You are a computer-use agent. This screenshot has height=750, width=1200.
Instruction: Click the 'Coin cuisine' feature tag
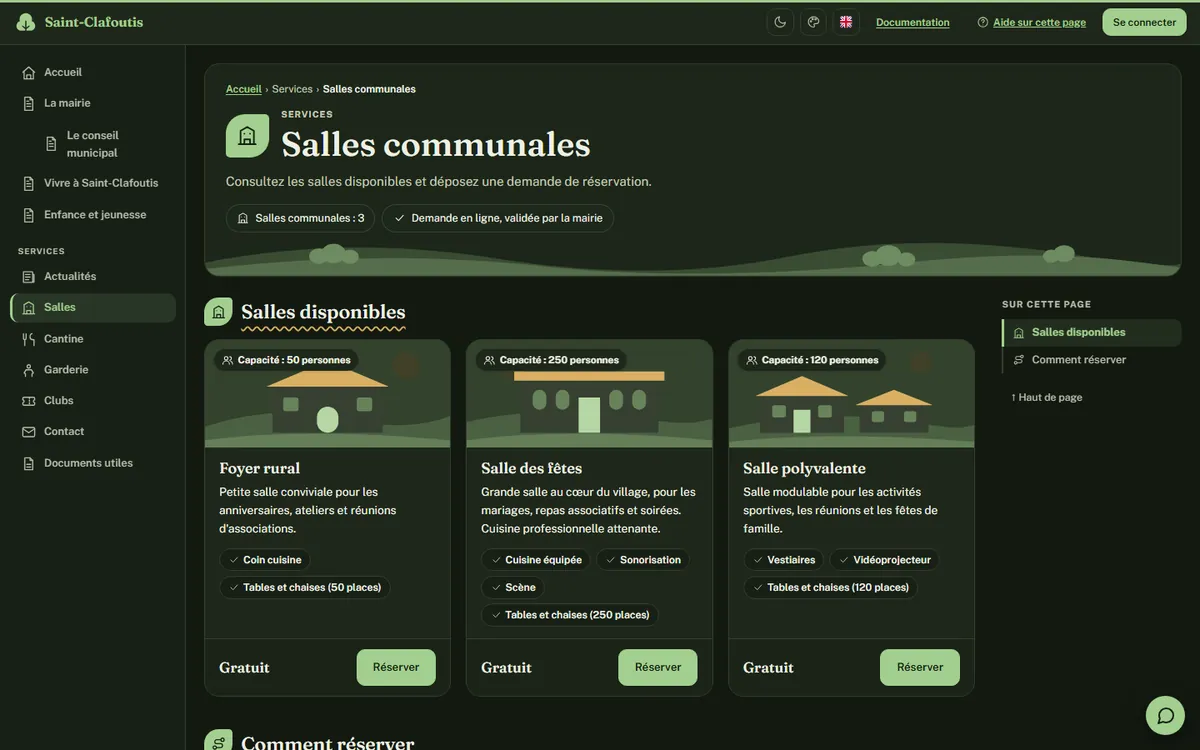tap(265, 560)
